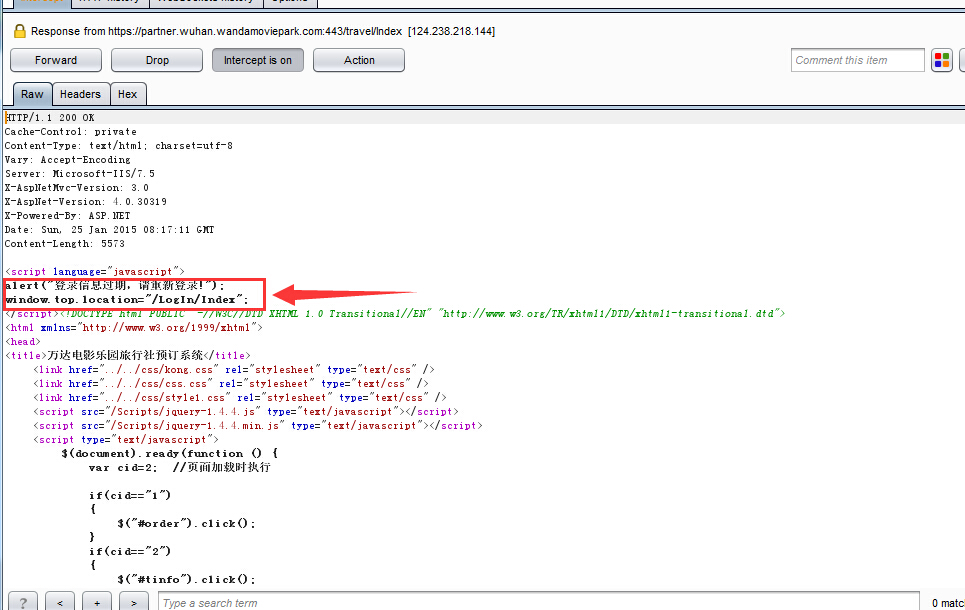This screenshot has height=610, width=965.
Task: Click the Vary: Accept-Encoding header
Action: pos(68,160)
